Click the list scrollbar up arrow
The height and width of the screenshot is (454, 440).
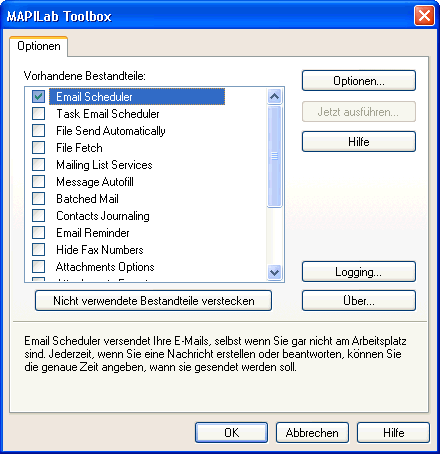(x=275, y=97)
